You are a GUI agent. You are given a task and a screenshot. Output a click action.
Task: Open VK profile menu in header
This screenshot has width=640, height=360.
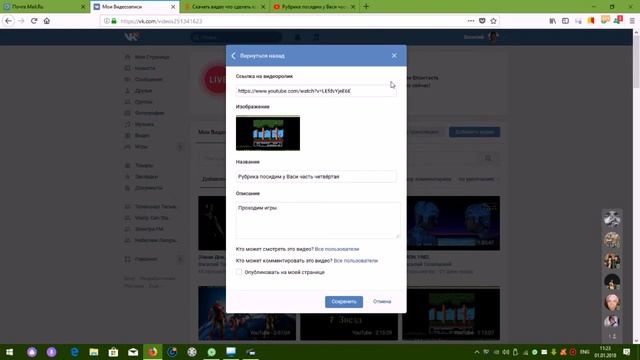coord(482,37)
